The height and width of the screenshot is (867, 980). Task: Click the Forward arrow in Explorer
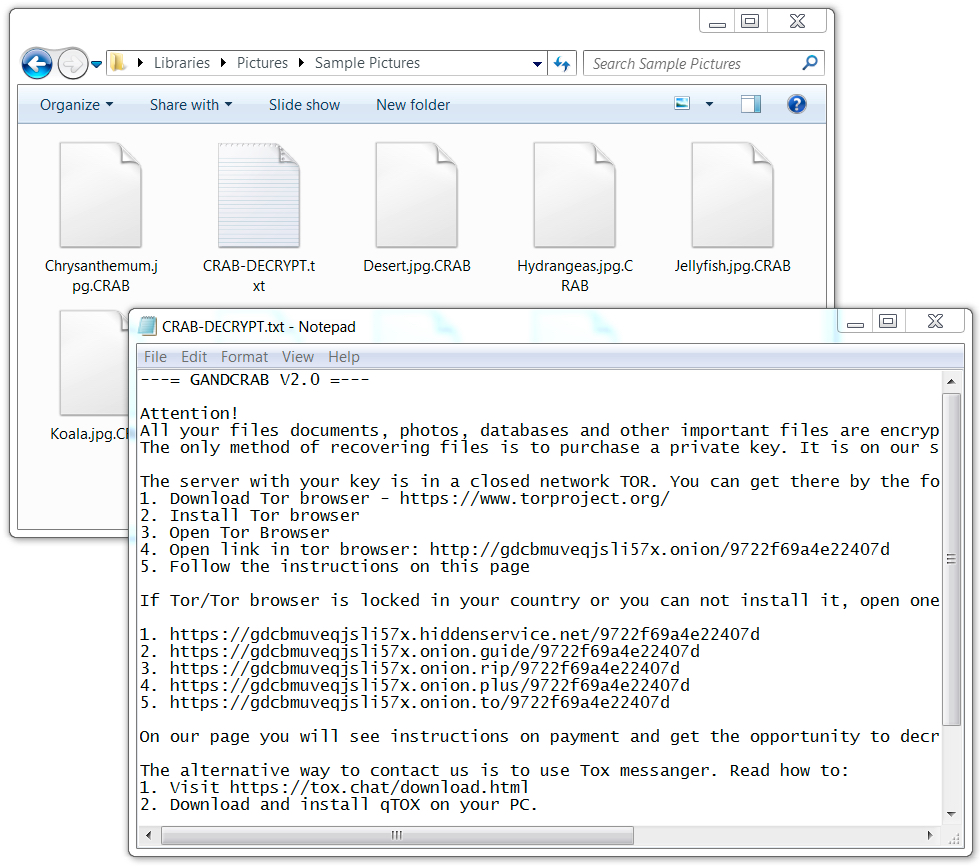pos(72,64)
